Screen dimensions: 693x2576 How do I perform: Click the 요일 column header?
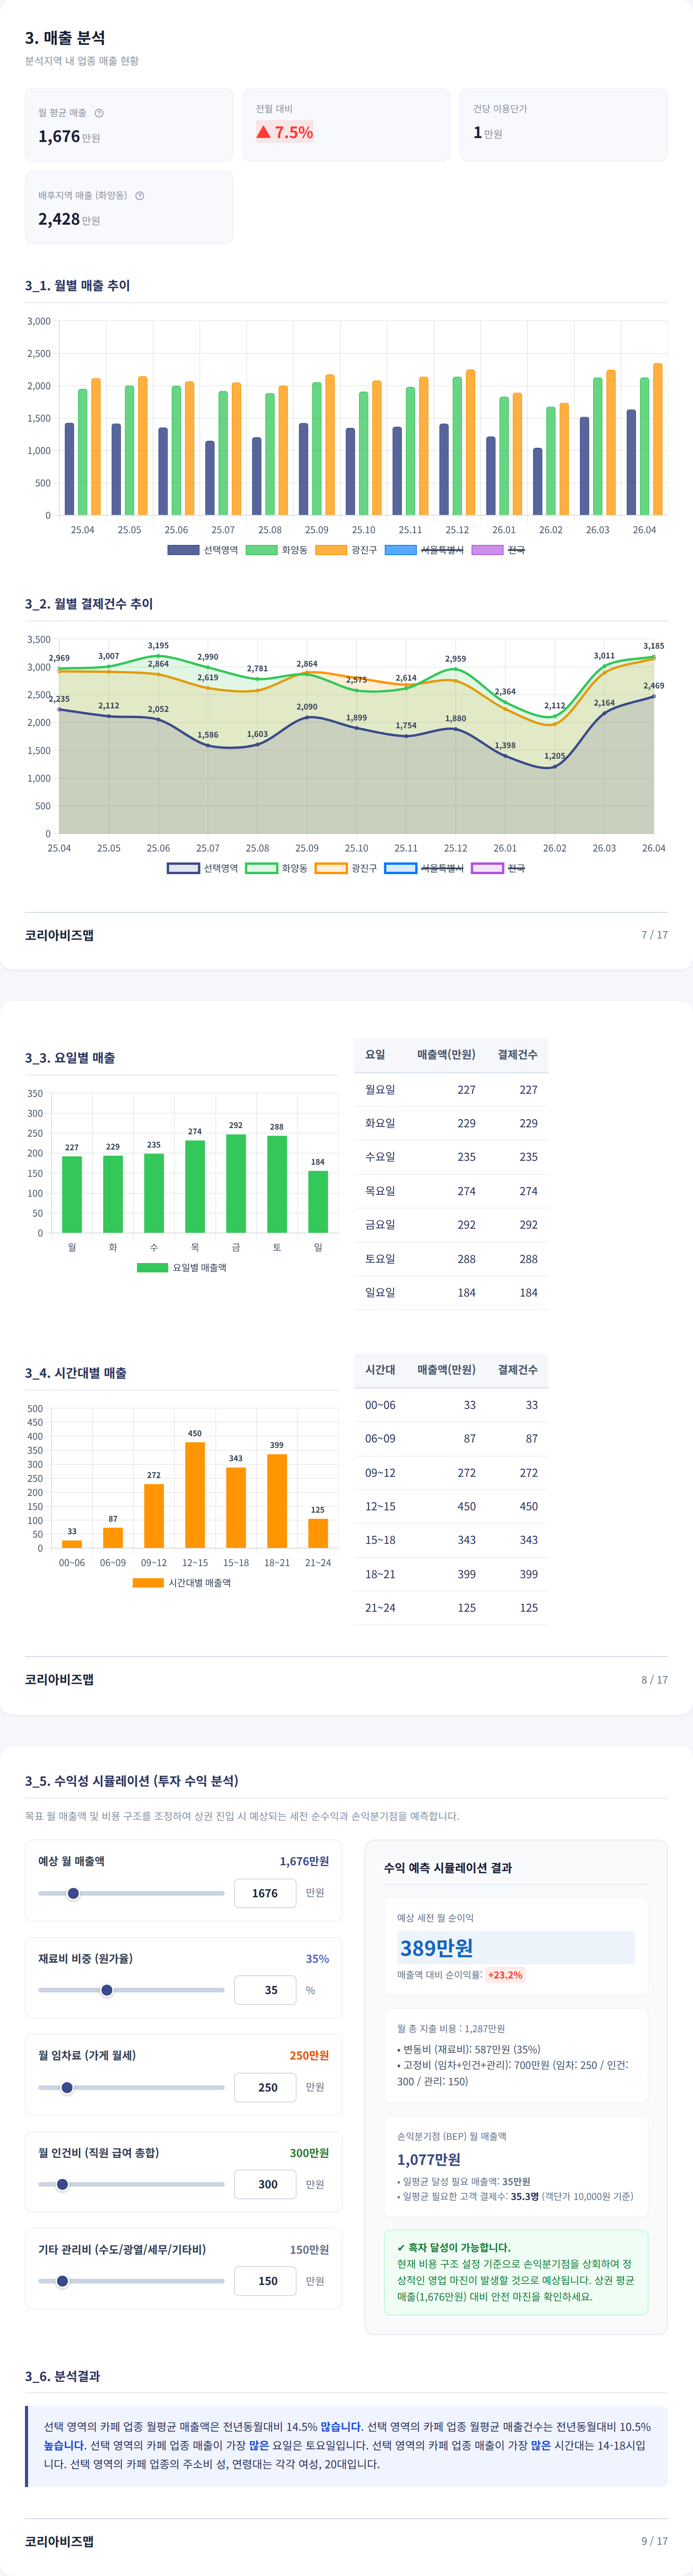(375, 1055)
